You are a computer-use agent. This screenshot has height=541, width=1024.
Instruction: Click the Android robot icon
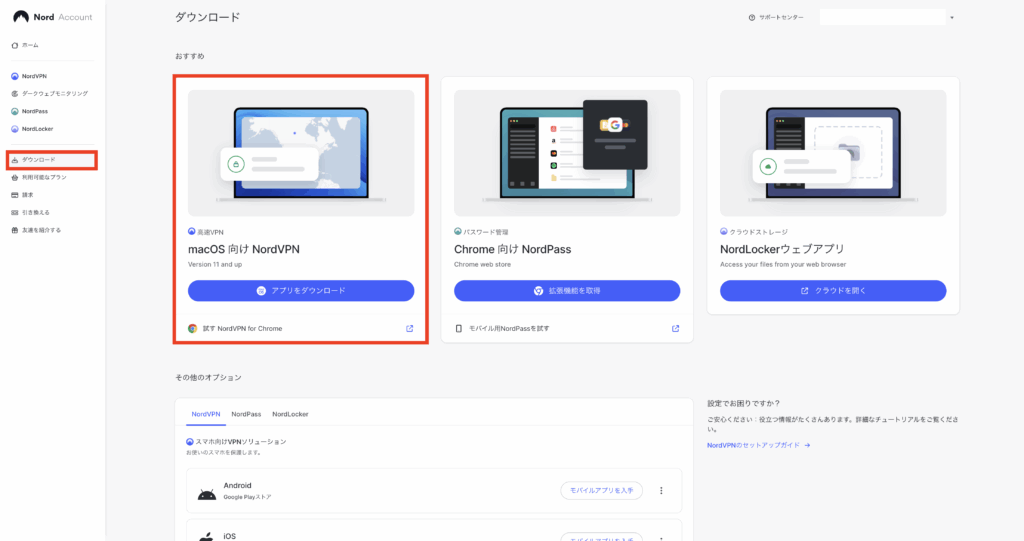(207, 495)
